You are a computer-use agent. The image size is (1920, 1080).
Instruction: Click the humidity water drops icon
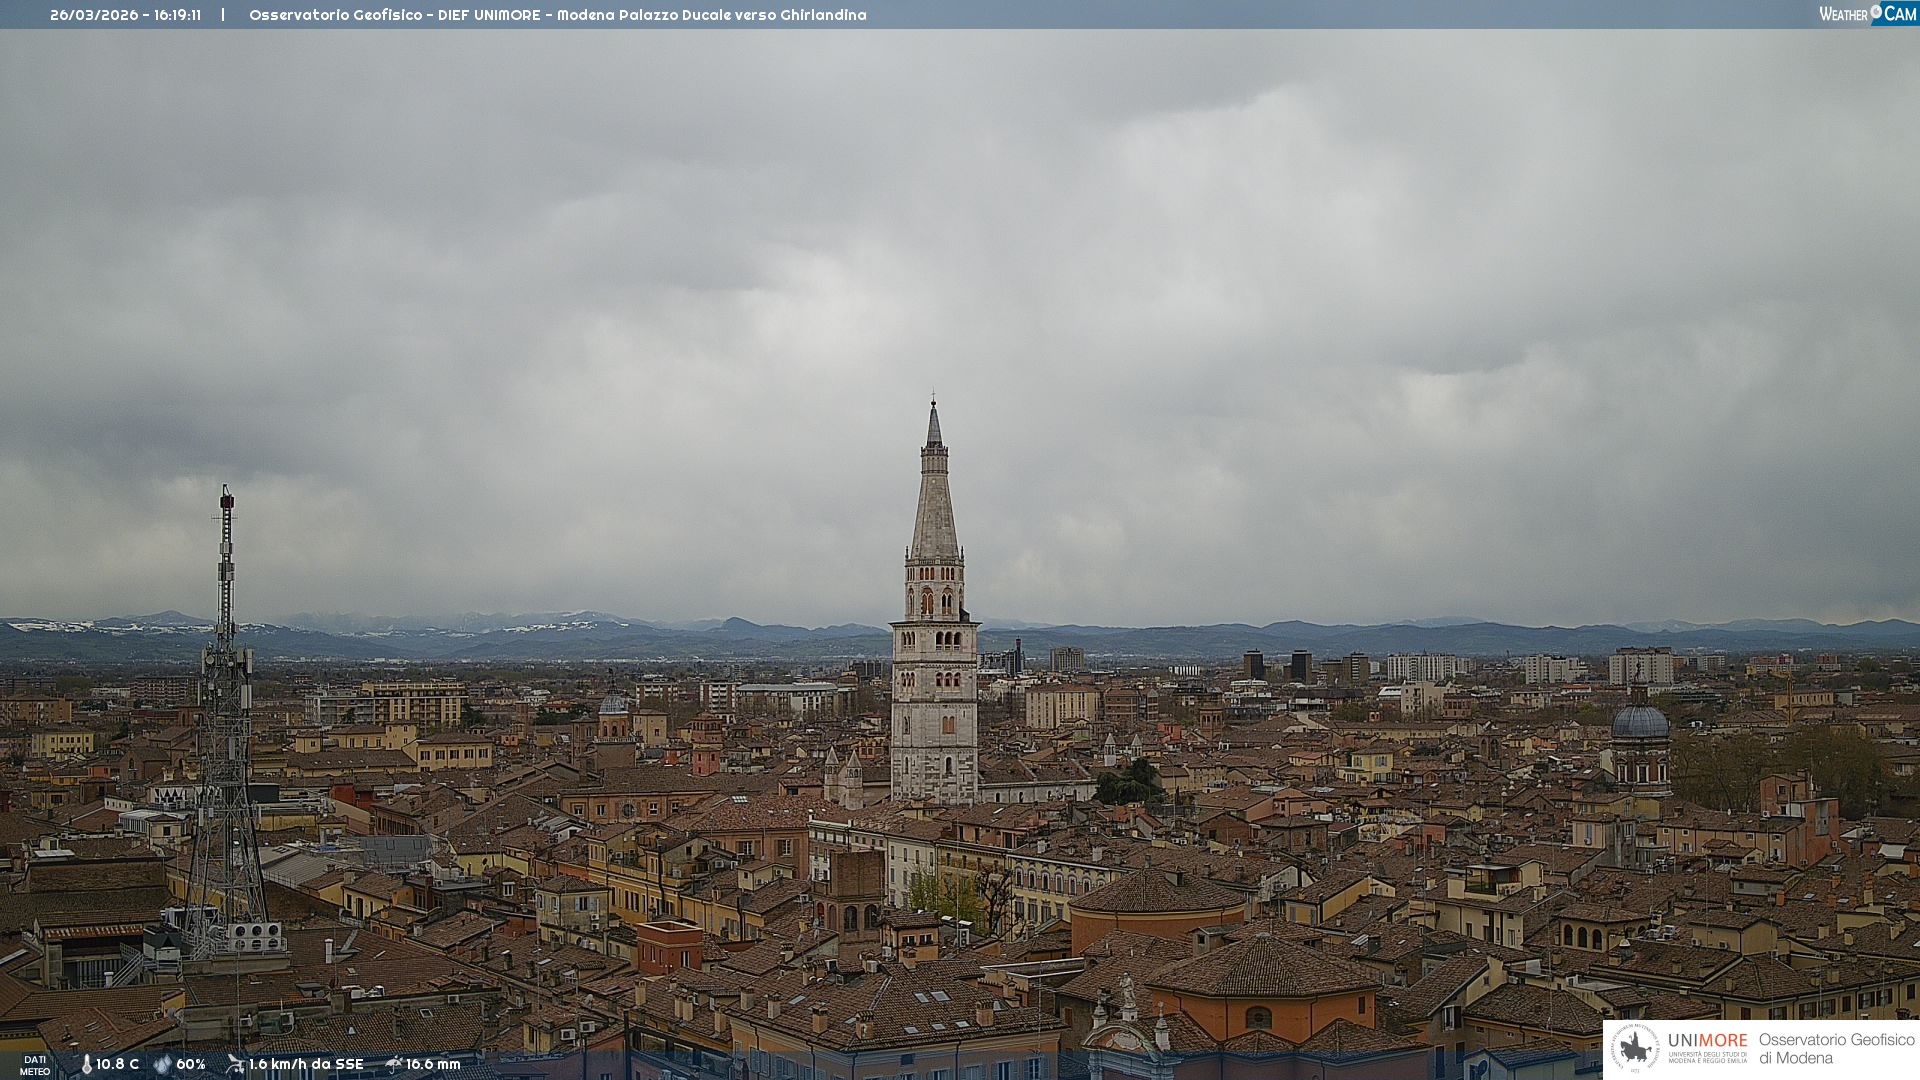pos(162,1064)
